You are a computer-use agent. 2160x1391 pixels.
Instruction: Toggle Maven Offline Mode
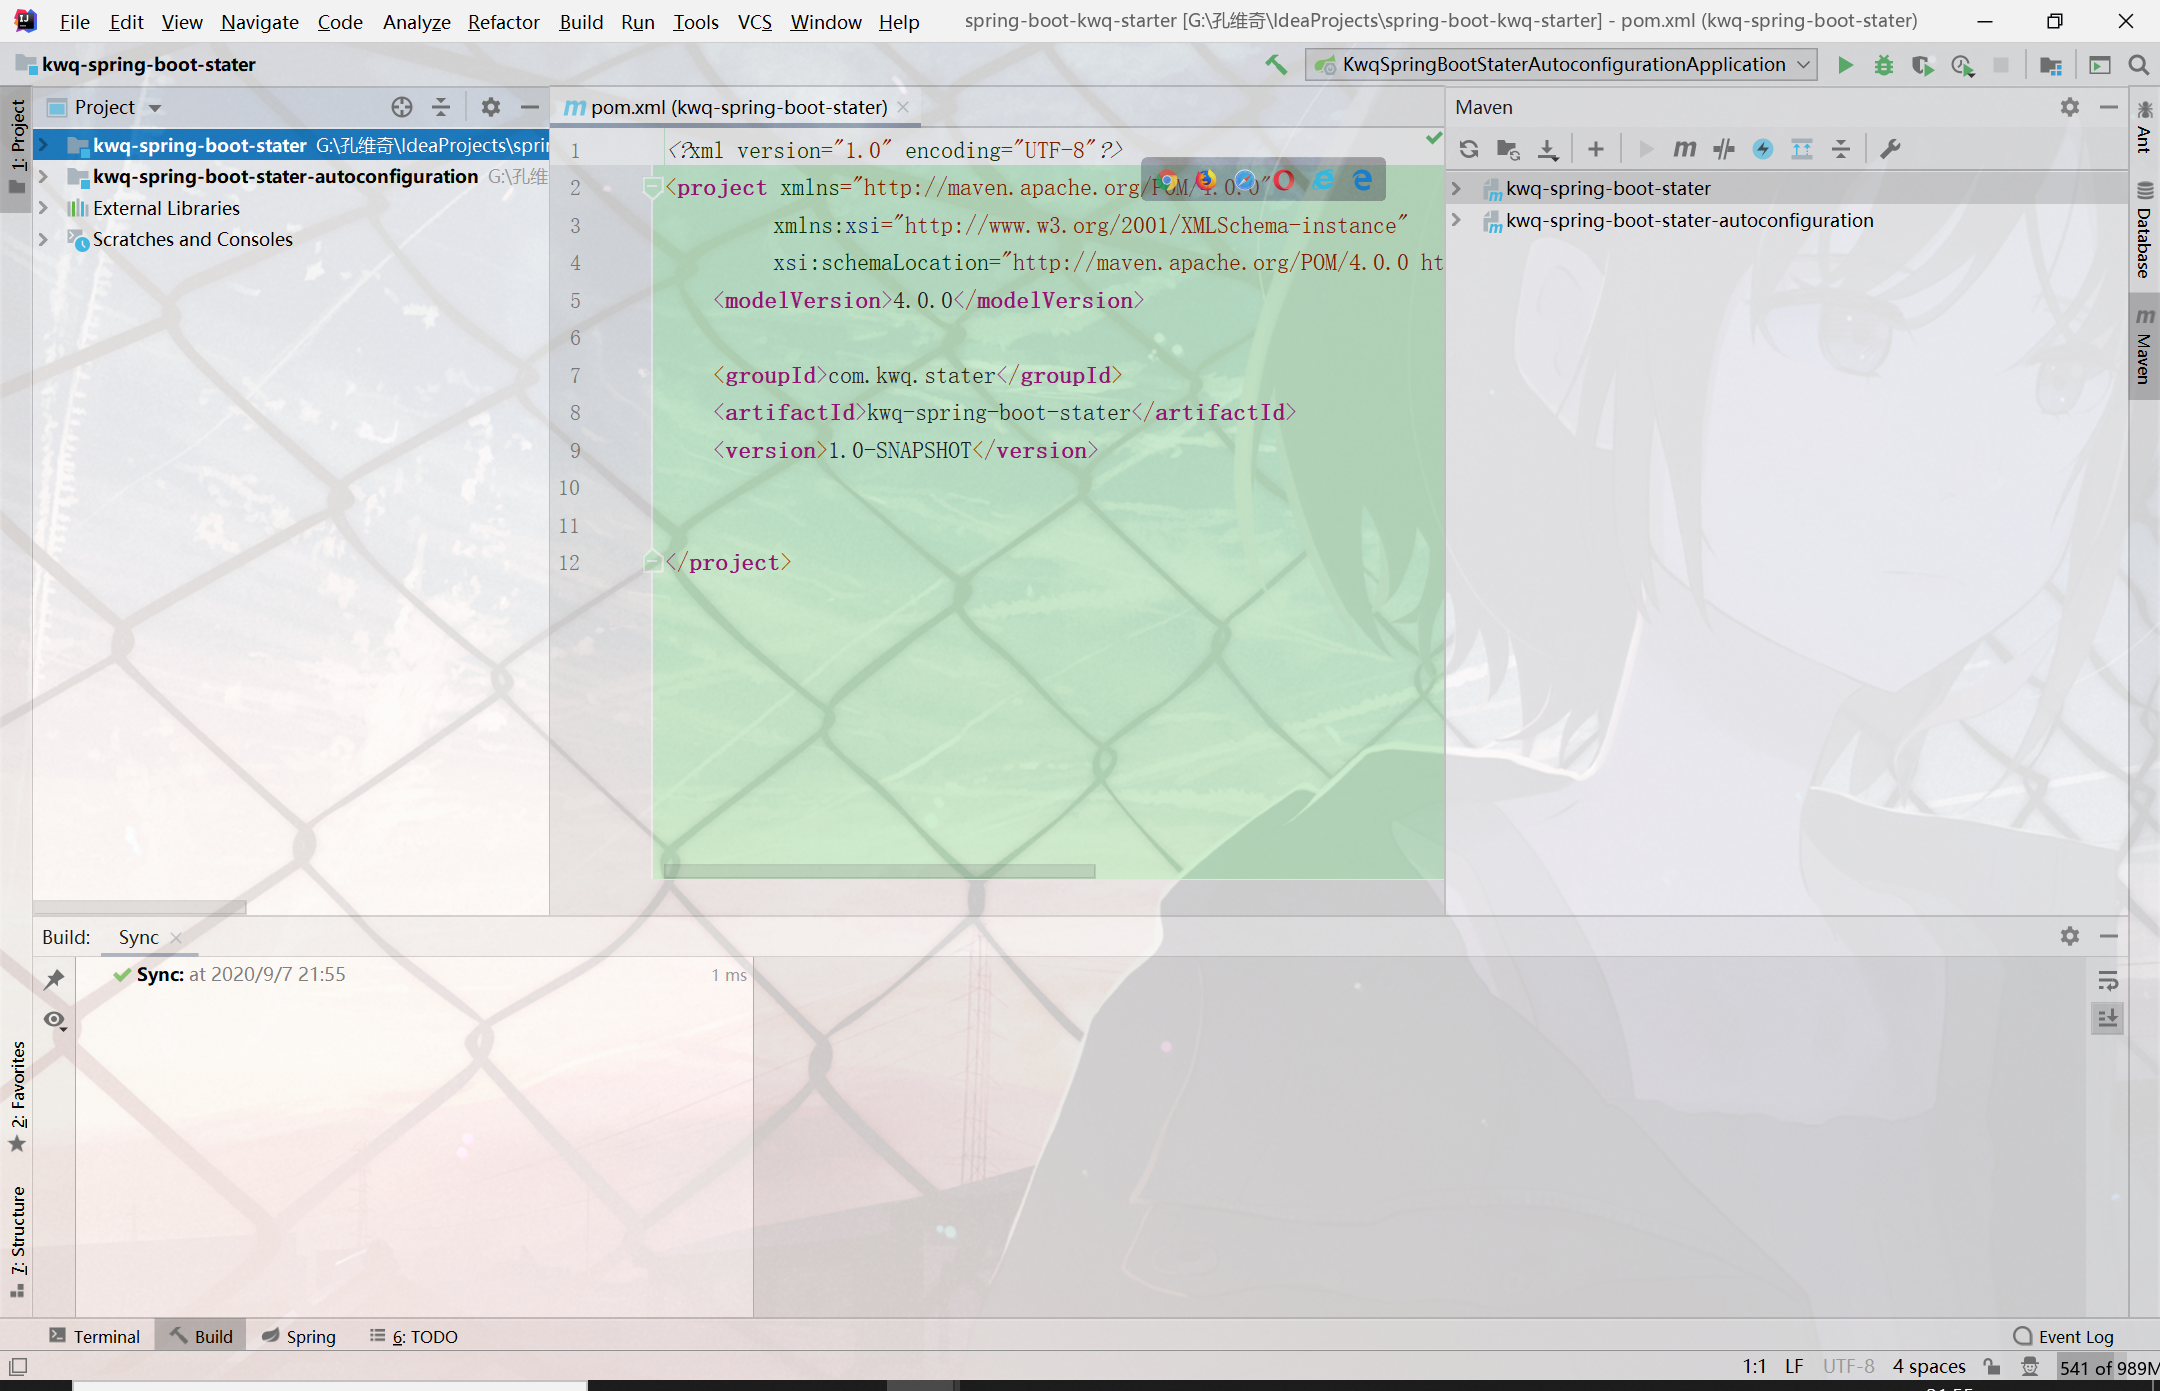(x=1724, y=149)
